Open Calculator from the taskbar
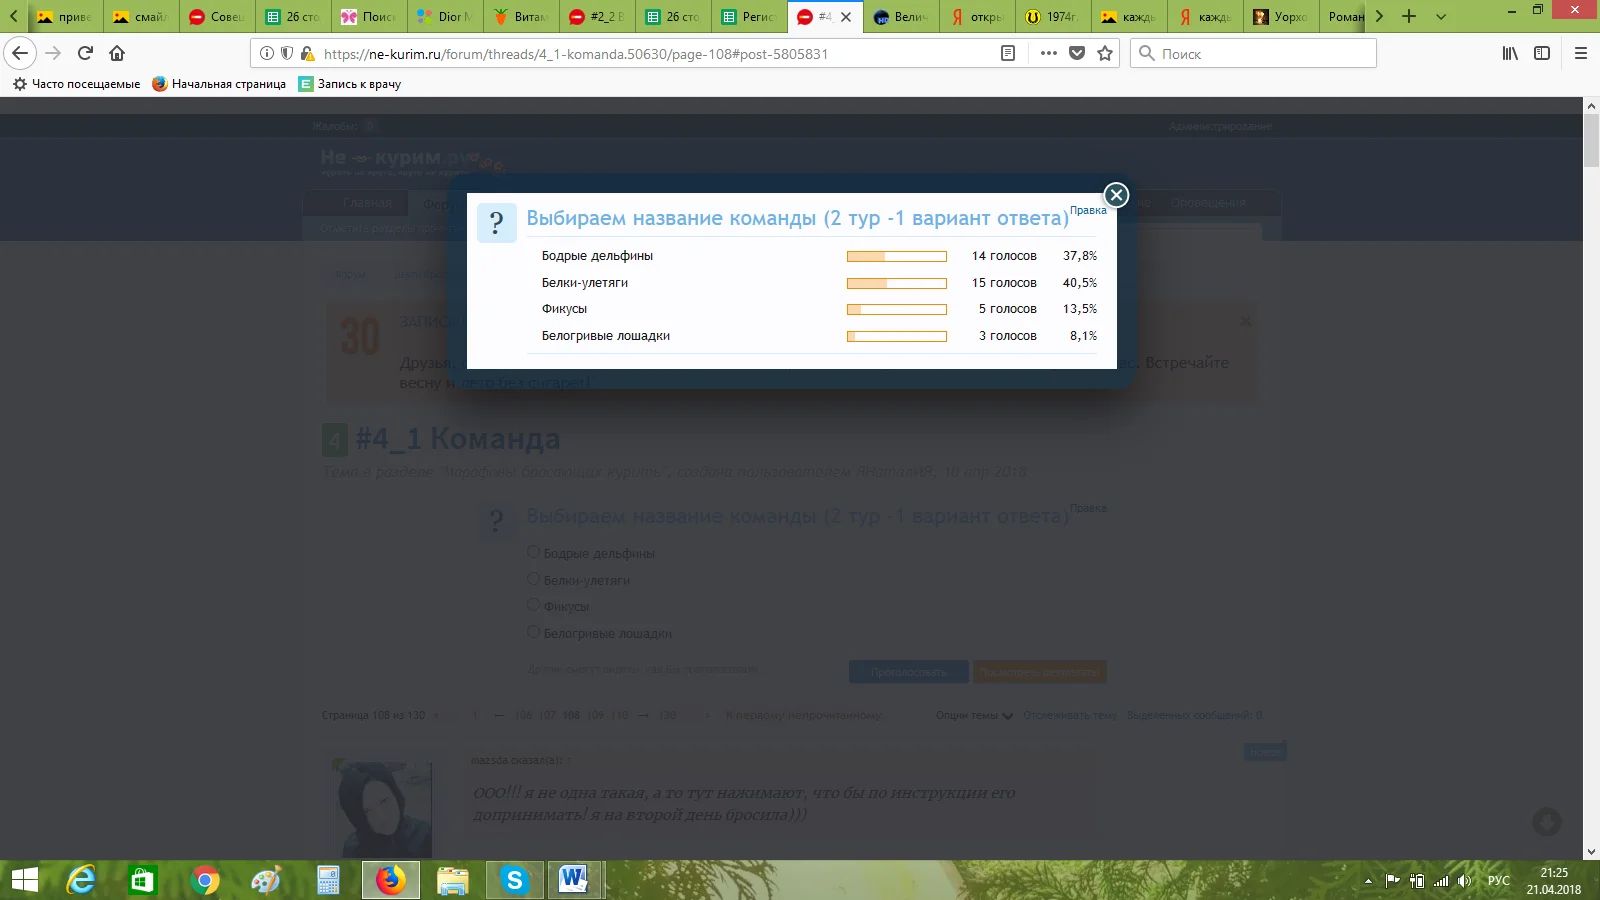Screen dimensions: 1600x900 (x=328, y=880)
